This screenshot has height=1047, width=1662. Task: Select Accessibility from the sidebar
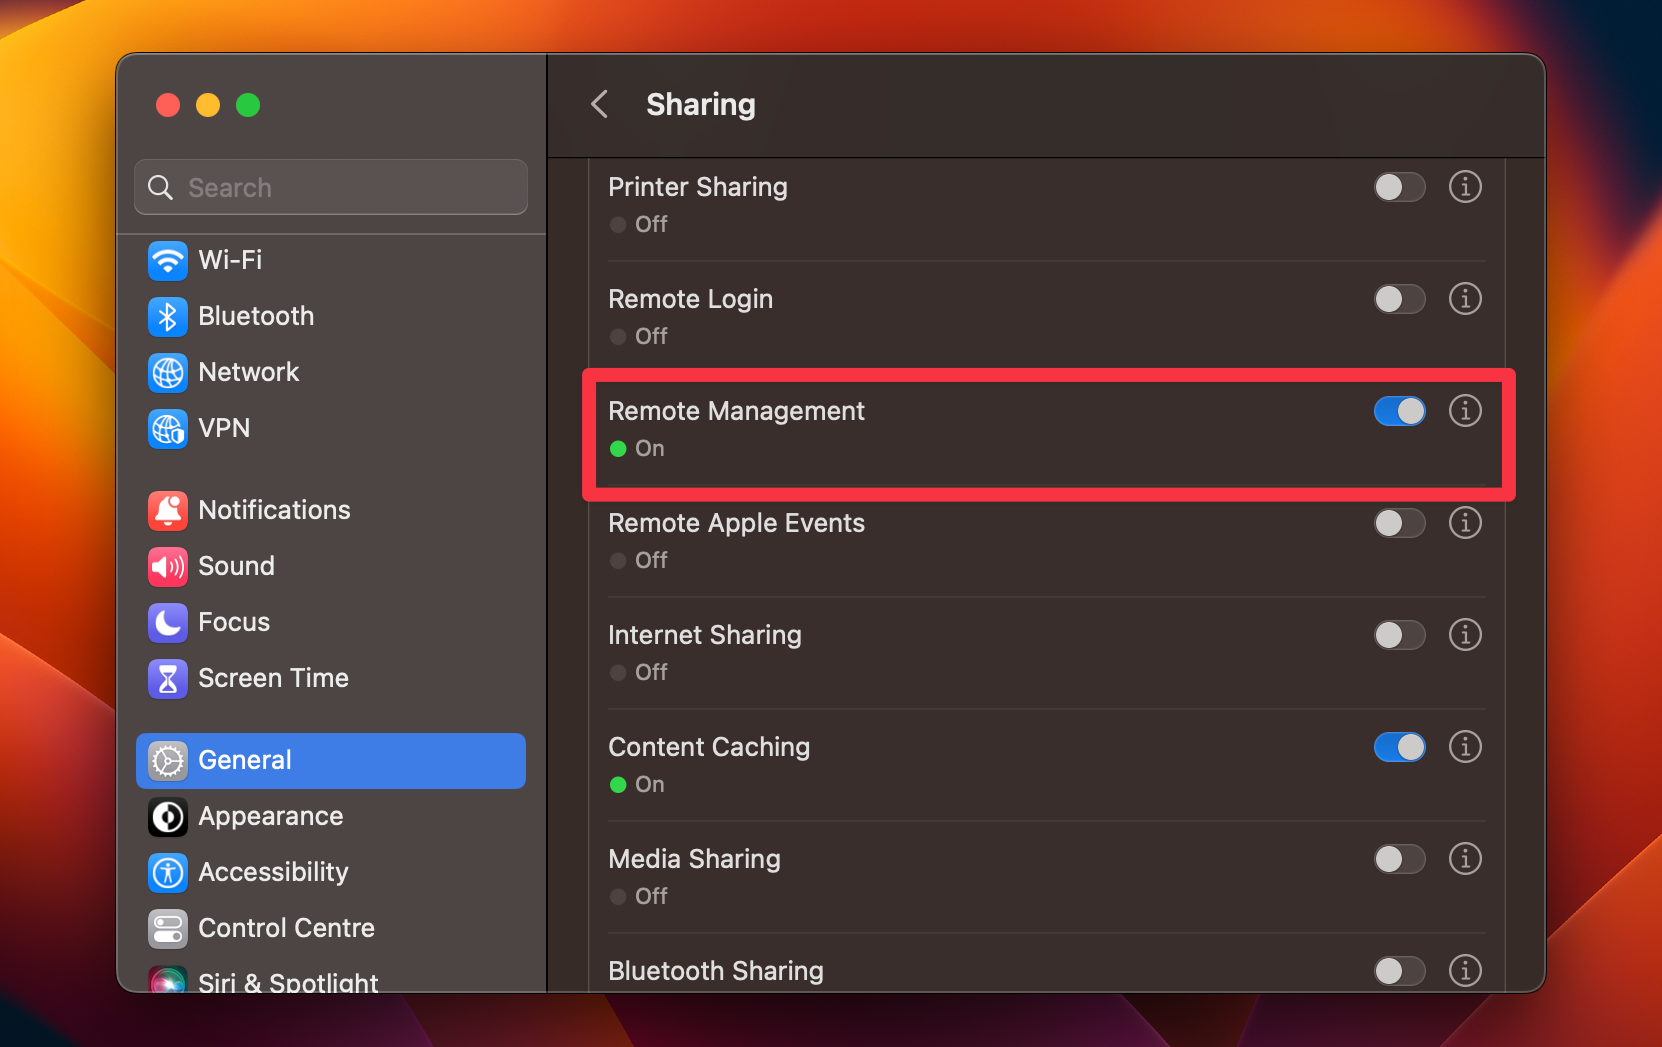point(272,872)
